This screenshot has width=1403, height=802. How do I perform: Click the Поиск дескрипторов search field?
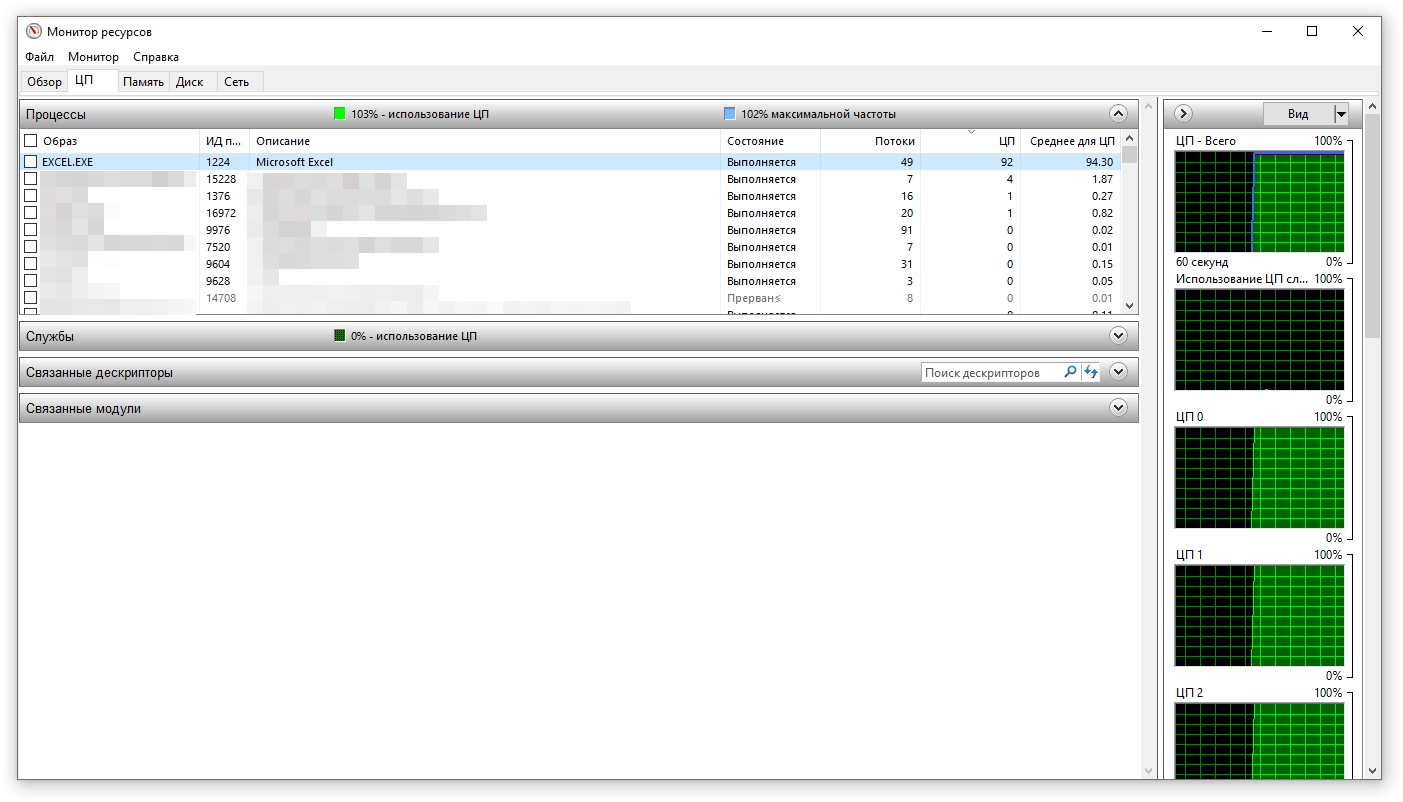click(x=990, y=373)
